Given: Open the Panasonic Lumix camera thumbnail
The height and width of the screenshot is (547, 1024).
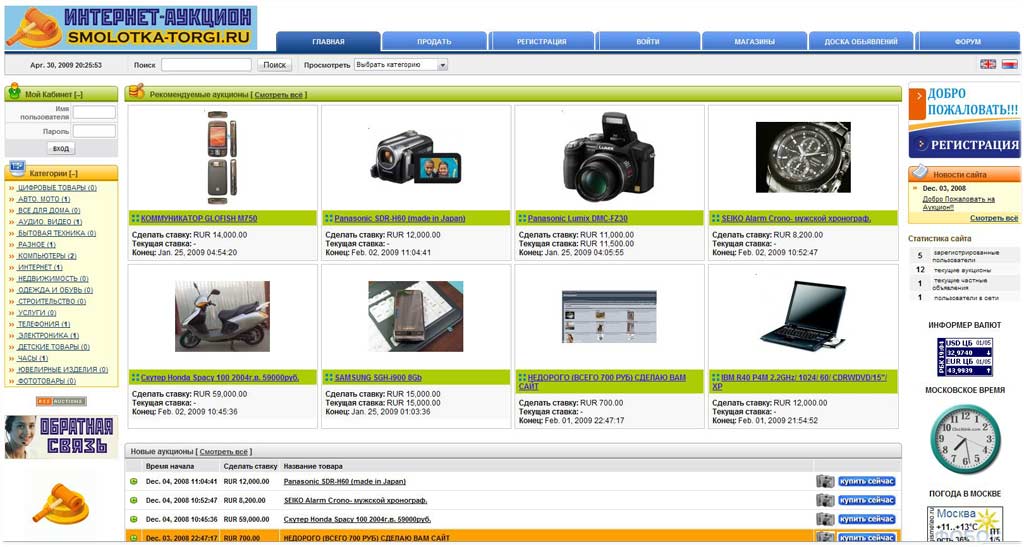Looking at the screenshot, I should pos(609,157).
